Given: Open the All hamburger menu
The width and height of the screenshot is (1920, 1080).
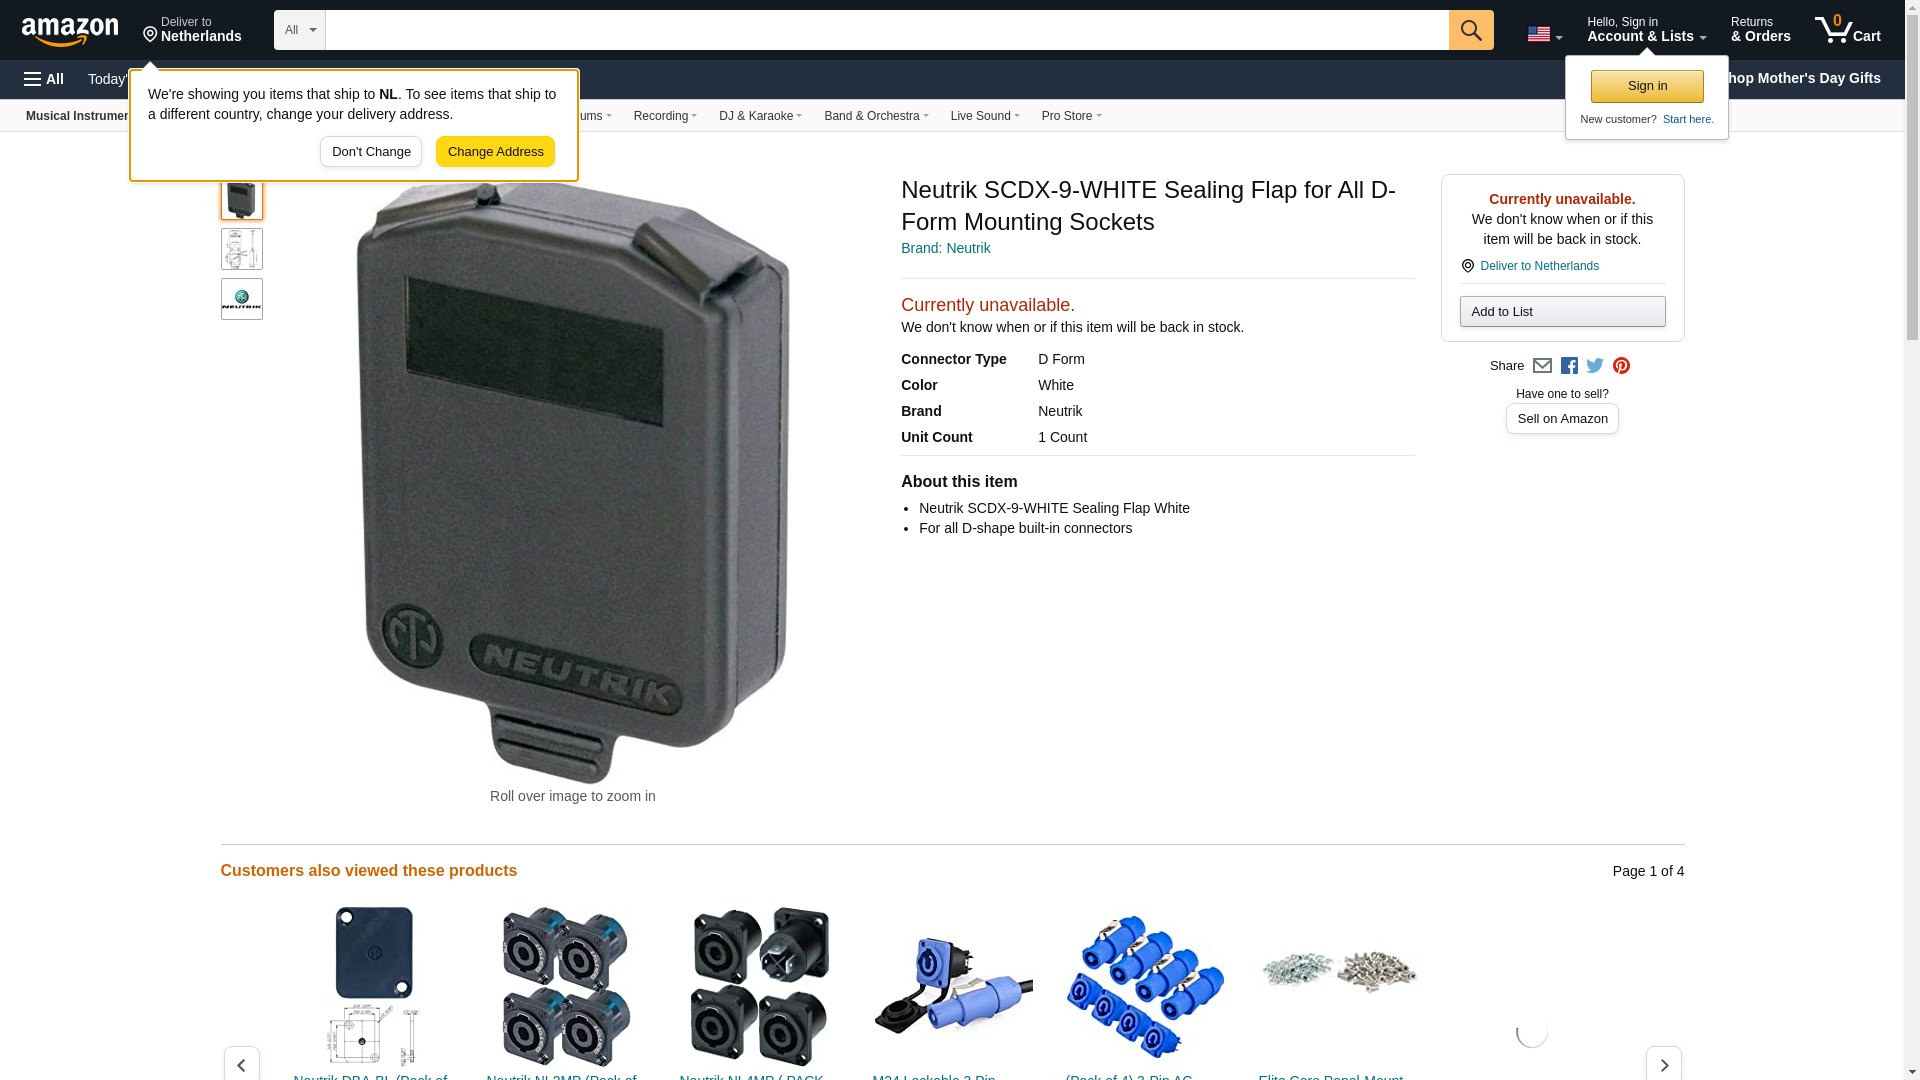Looking at the screenshot, I should (44, 79).
